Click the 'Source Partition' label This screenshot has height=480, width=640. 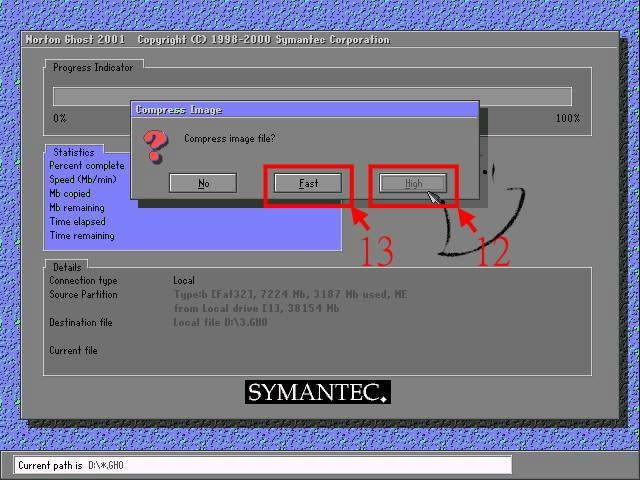click(x=83, y=294)
